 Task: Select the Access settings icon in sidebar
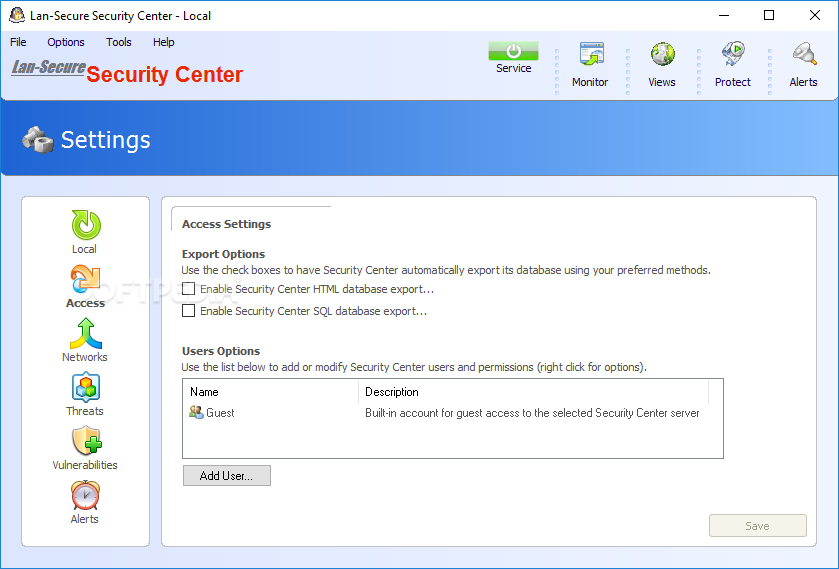point(86,279)
